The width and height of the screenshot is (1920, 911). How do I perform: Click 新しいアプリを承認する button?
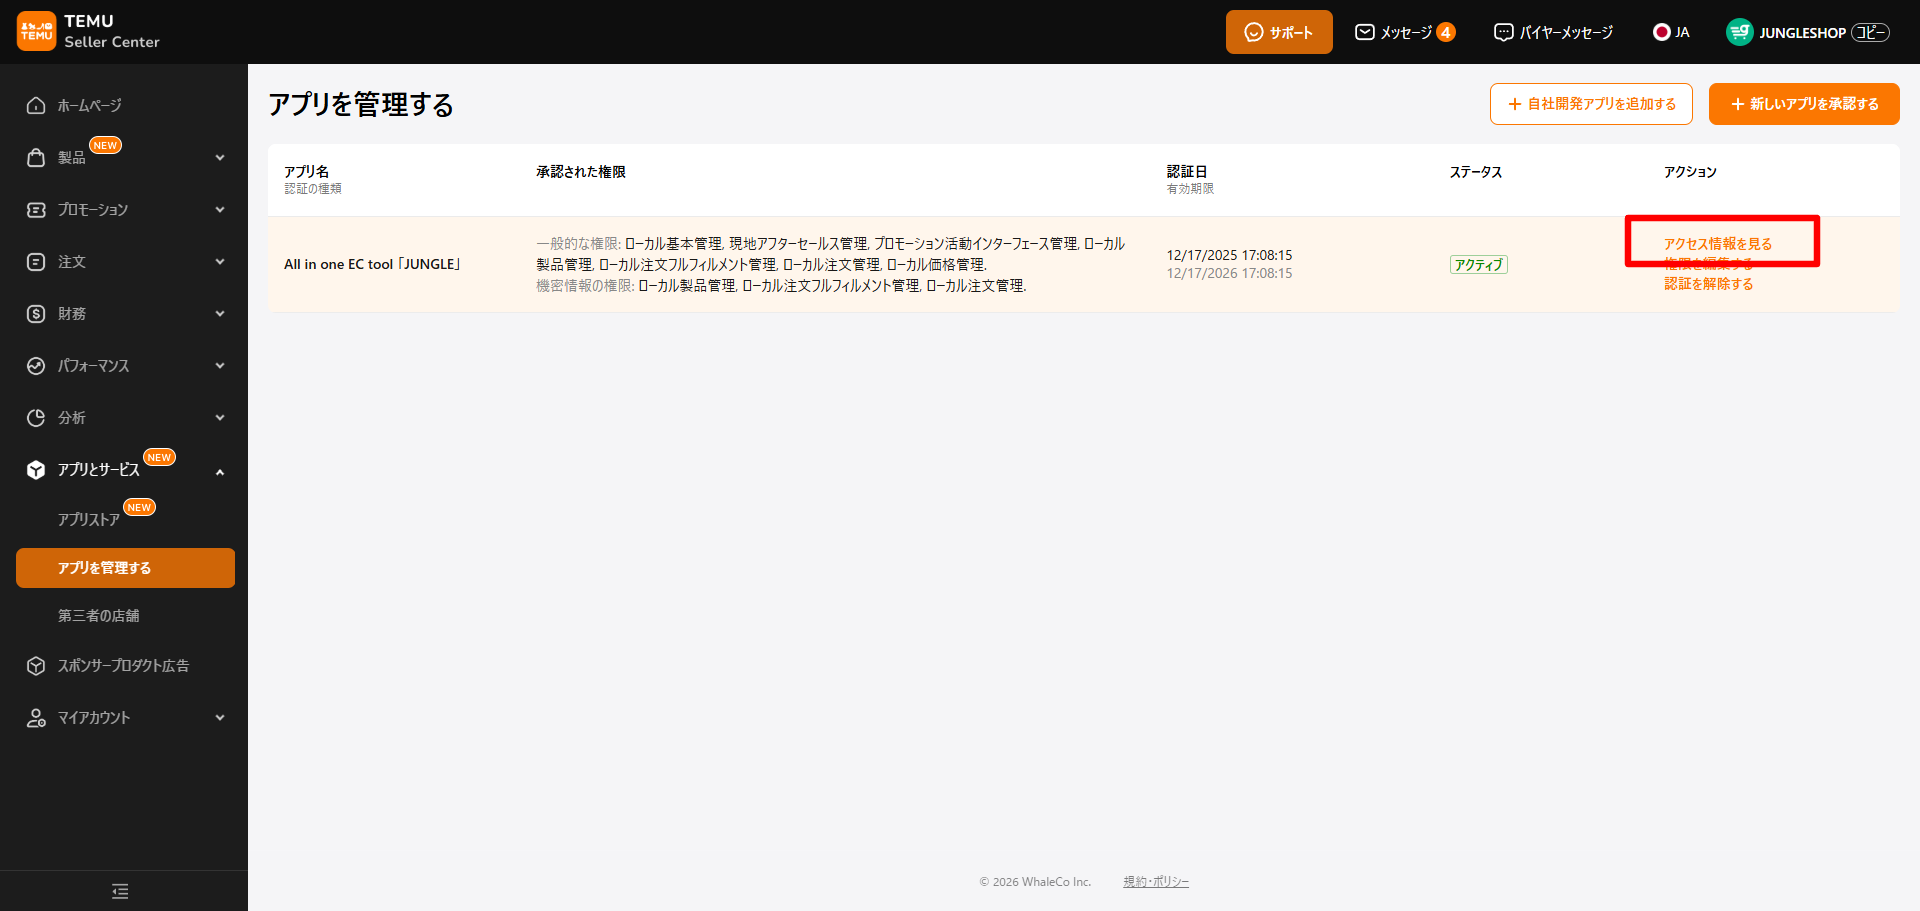tap(1803, 104)
